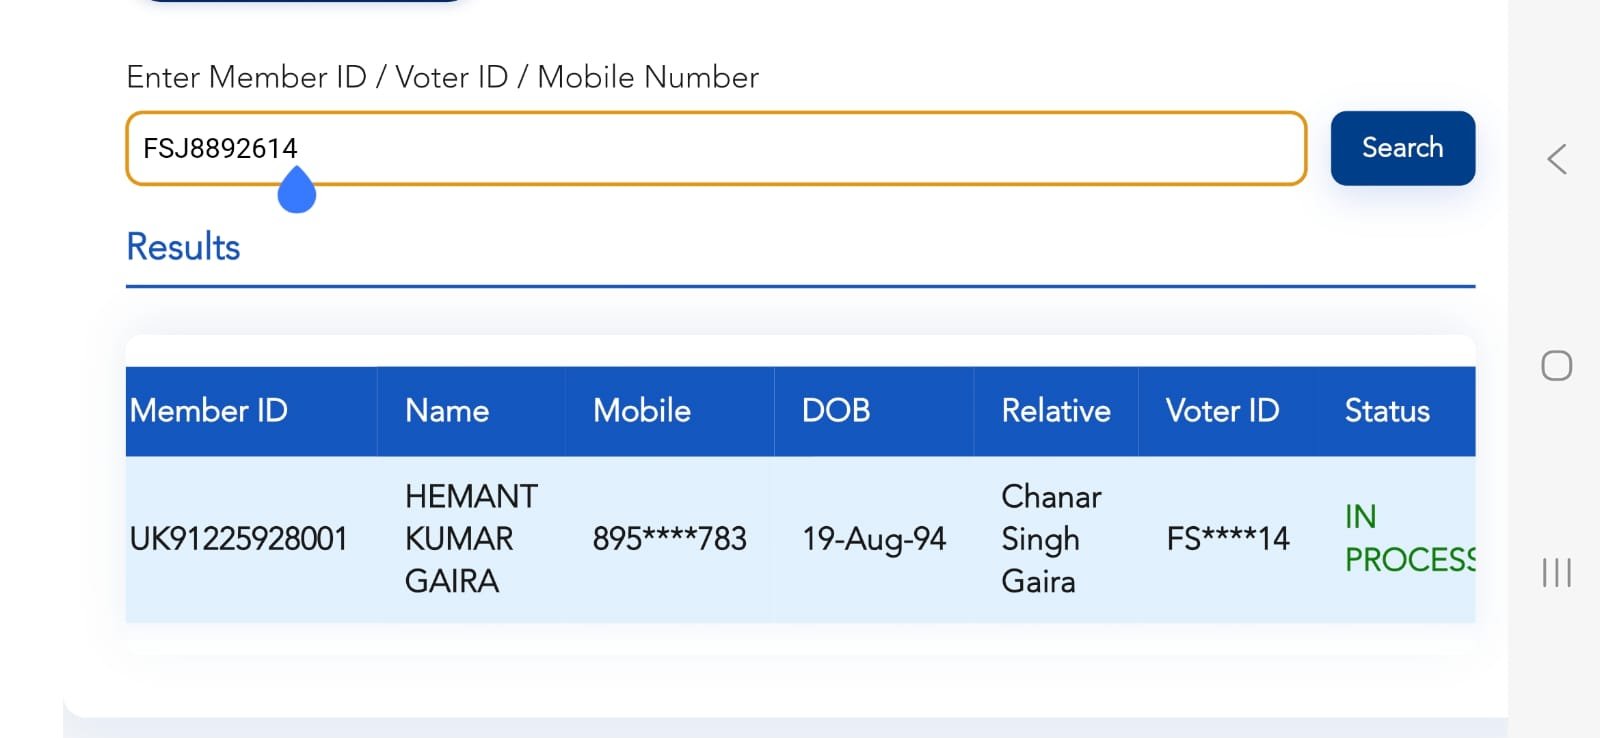Open recent apps with three-bar icon
The height and width of the screenshot is (738, 1600).
[1556, 572]
